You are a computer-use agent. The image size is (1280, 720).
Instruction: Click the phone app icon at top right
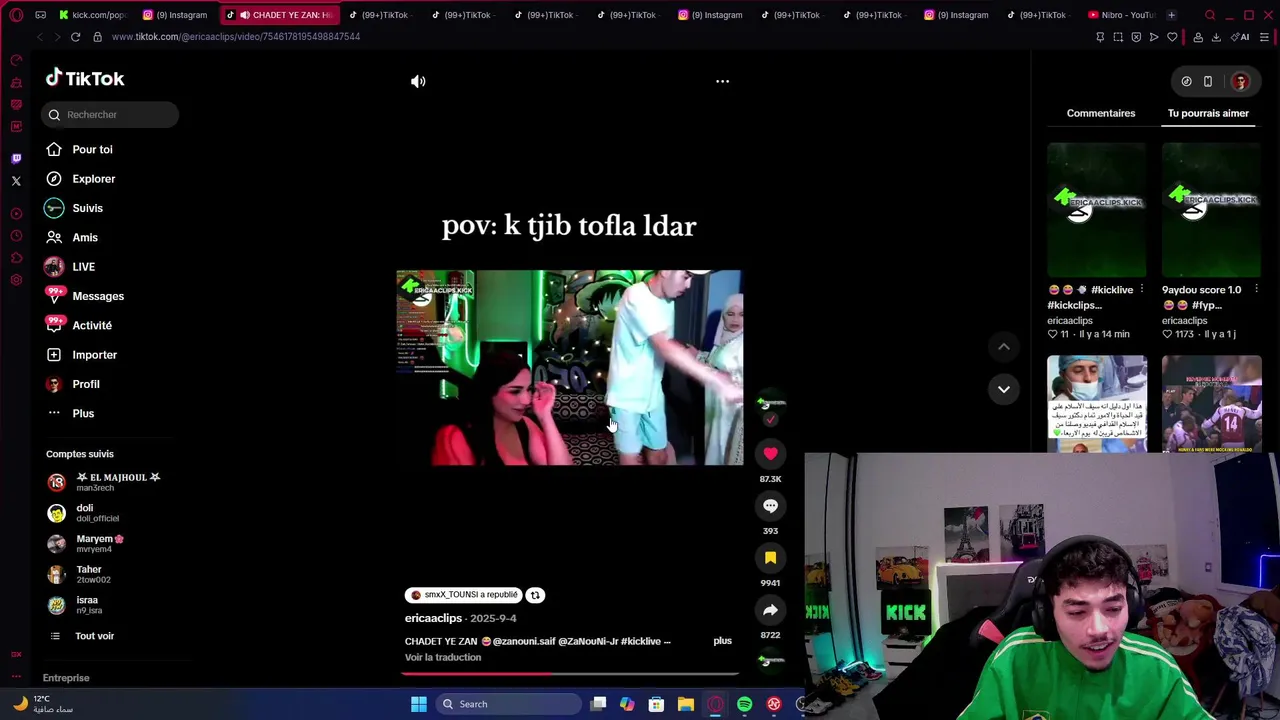tap(1208, 81)
